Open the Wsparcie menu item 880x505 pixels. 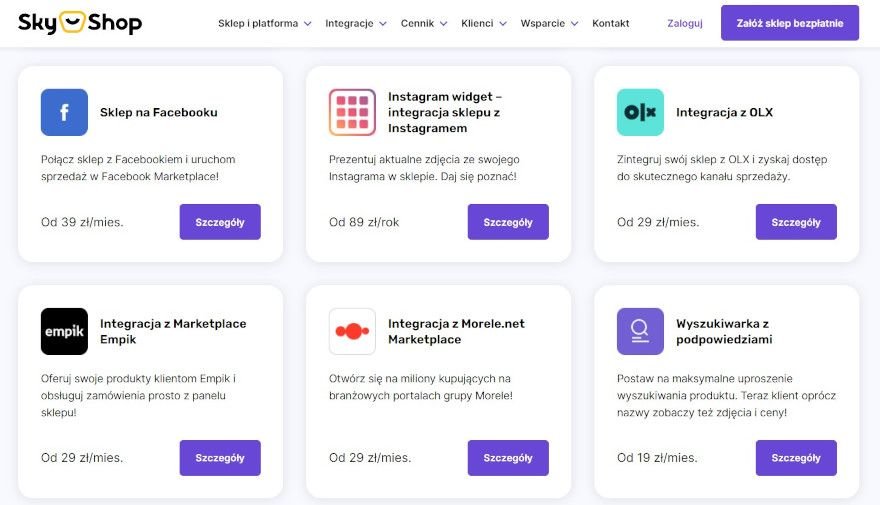point(543,23)
